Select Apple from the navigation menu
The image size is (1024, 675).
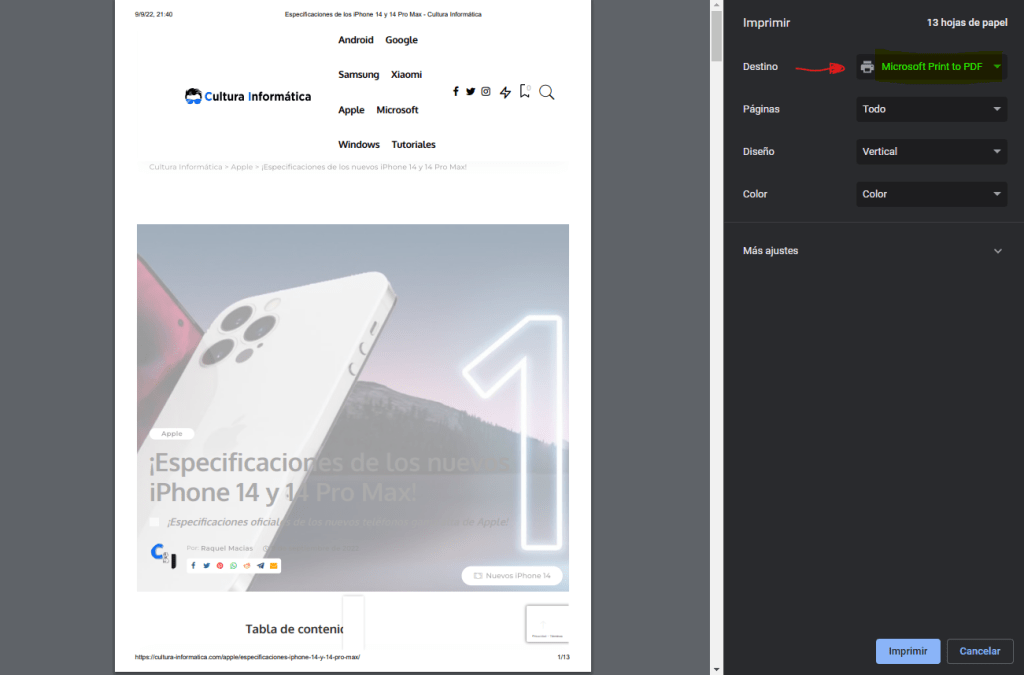click(351, 110)
